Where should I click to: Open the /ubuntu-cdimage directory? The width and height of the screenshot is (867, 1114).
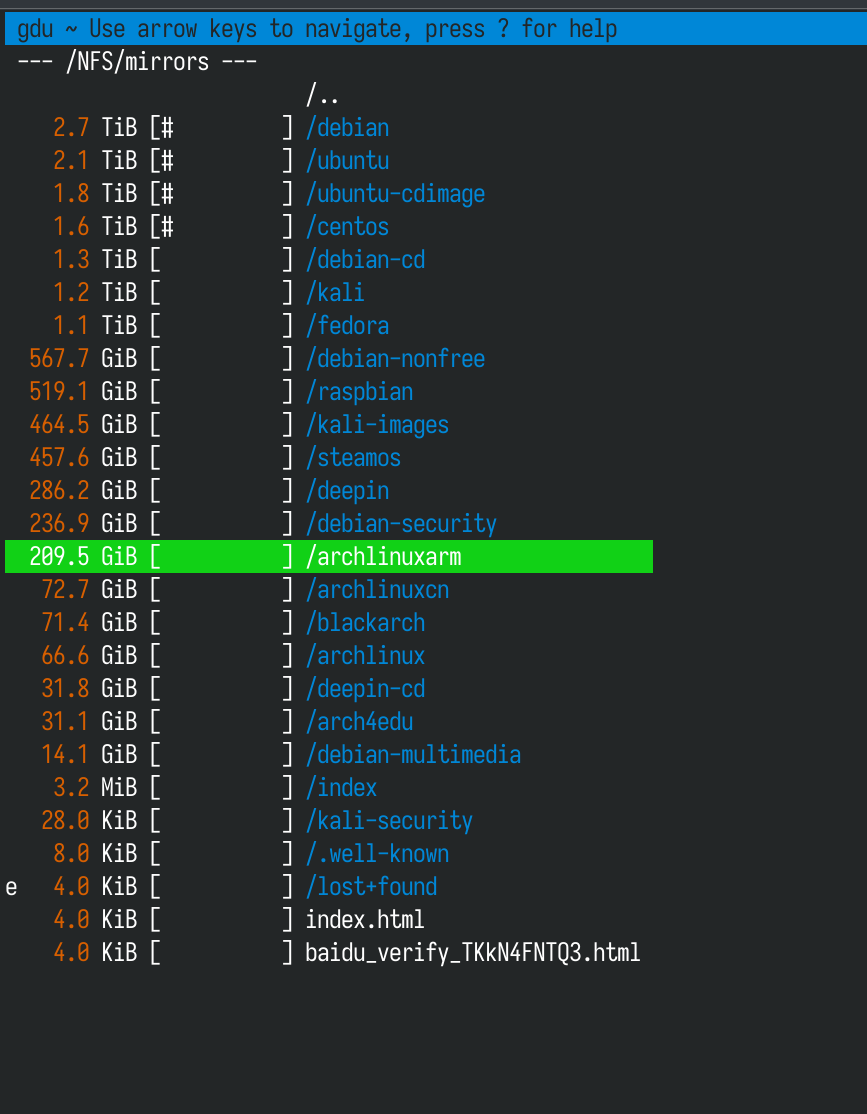[x=395, y=194]
